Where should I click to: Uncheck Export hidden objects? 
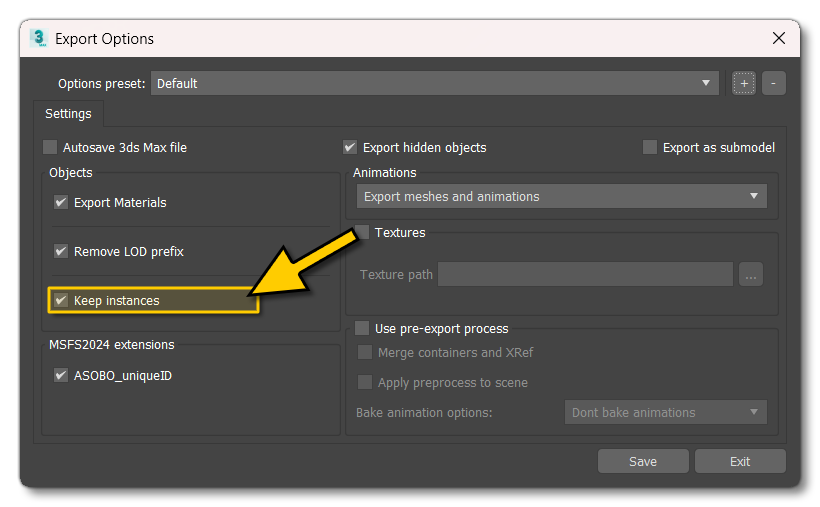tap(350, 148)
